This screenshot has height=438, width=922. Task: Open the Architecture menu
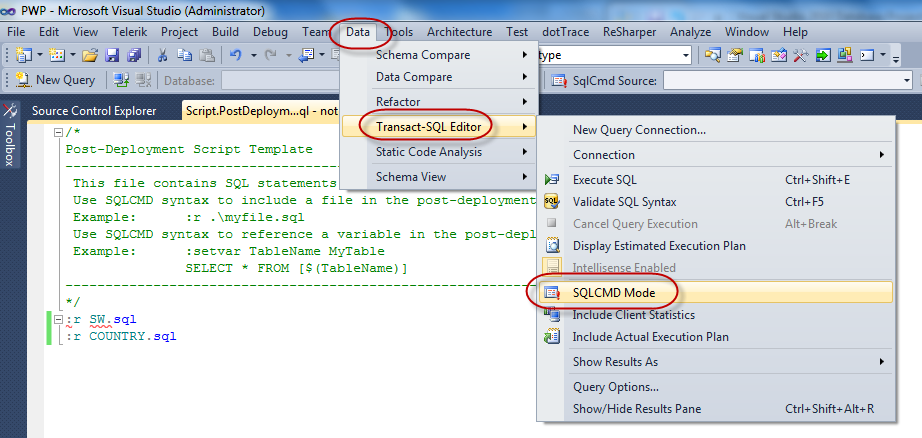tap(459, 32)
